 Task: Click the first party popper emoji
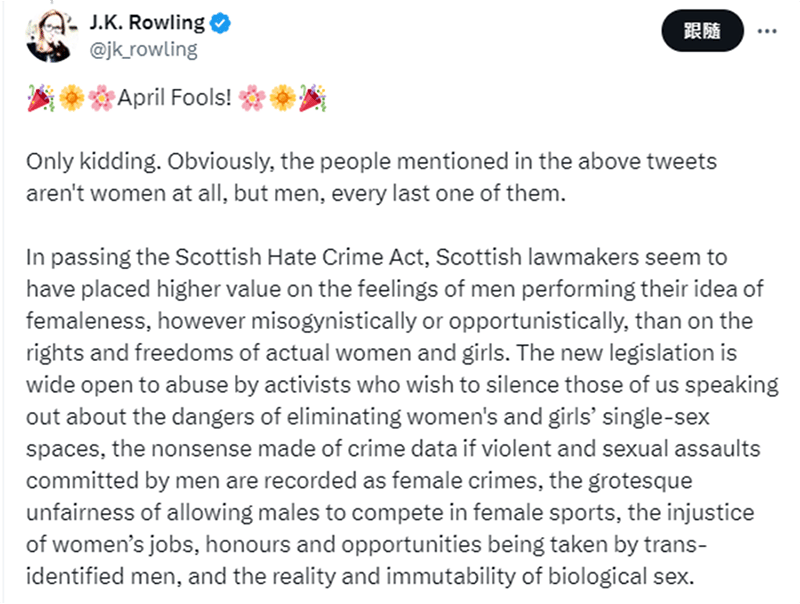pos(39,99)
